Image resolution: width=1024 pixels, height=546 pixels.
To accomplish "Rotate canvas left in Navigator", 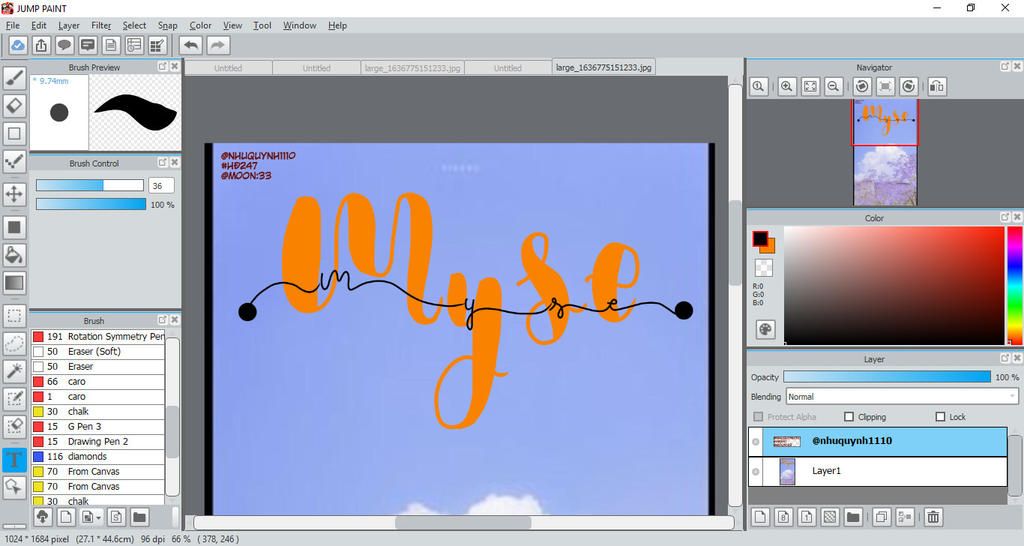I will pos(862,86).
